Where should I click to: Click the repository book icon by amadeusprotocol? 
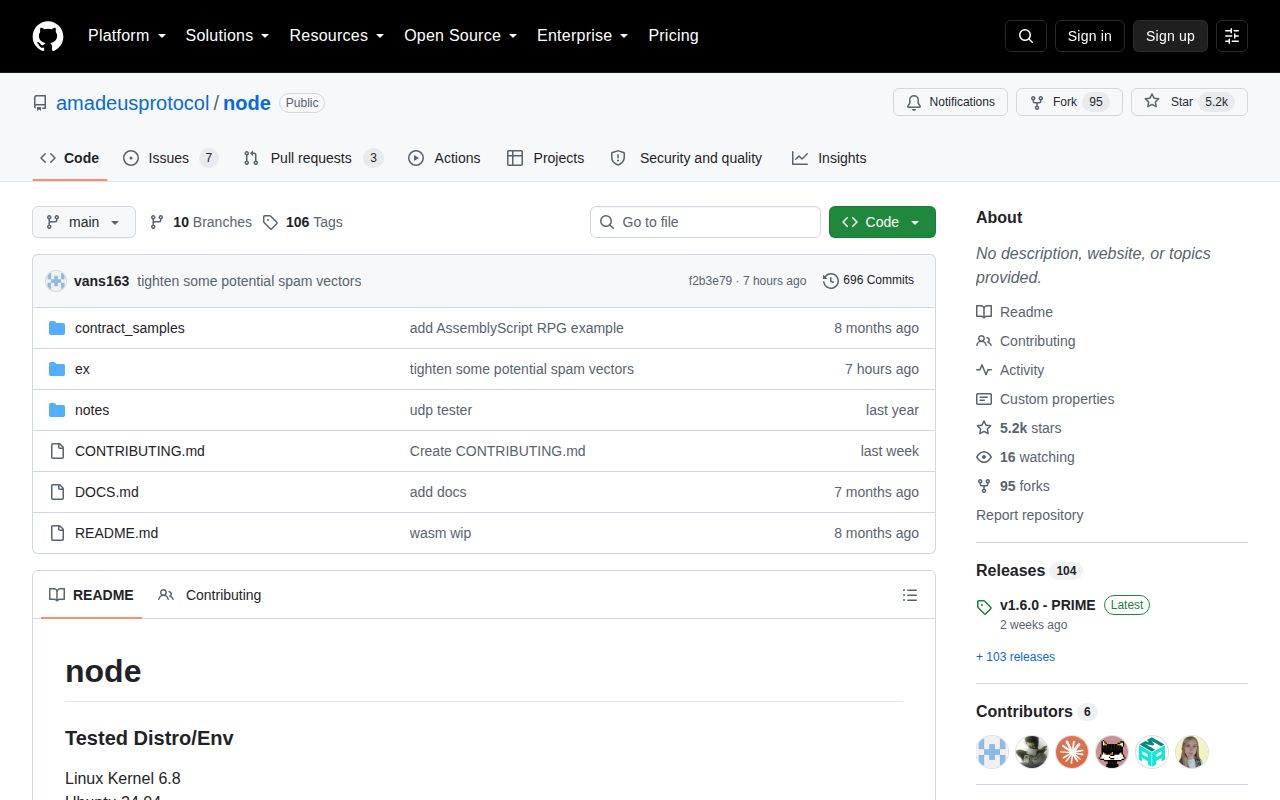tap(40, 103)
